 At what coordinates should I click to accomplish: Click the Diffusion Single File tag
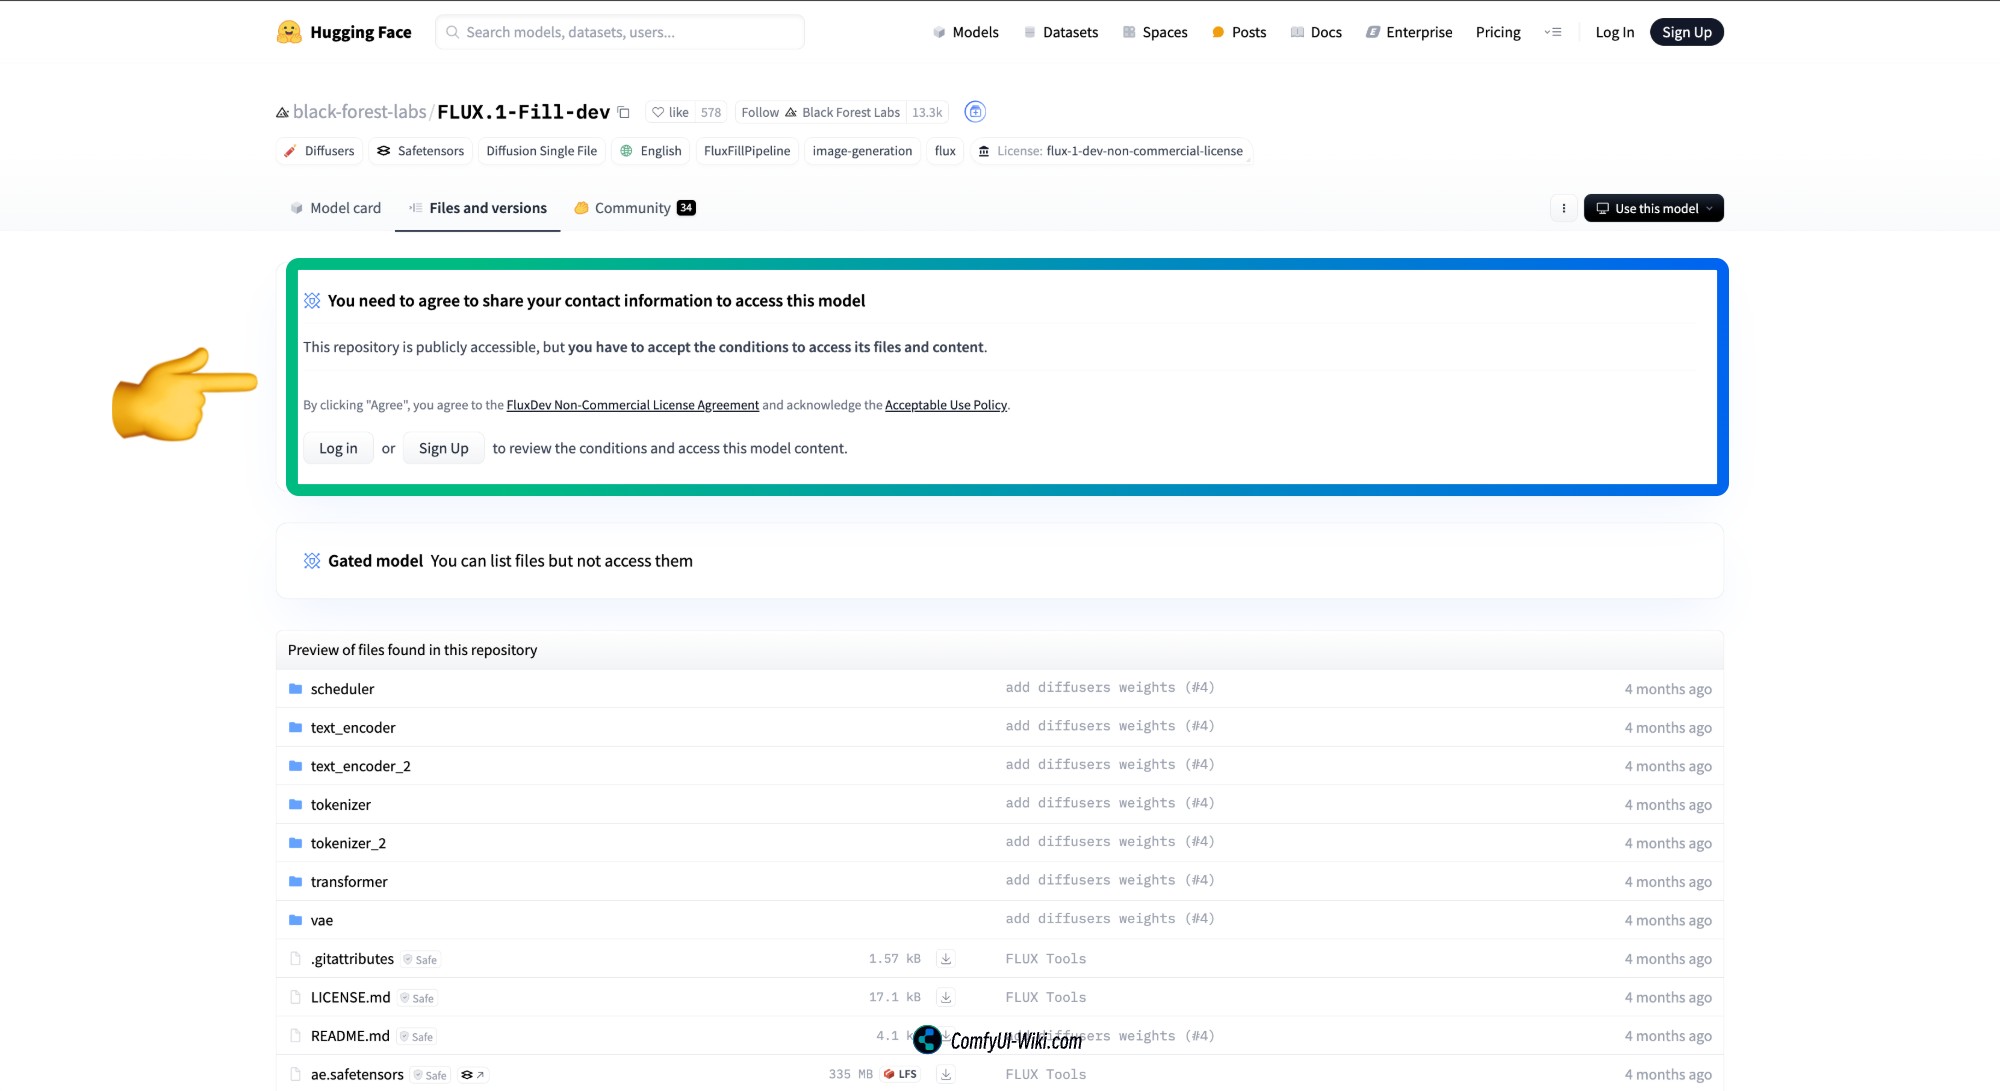[541, 151]
